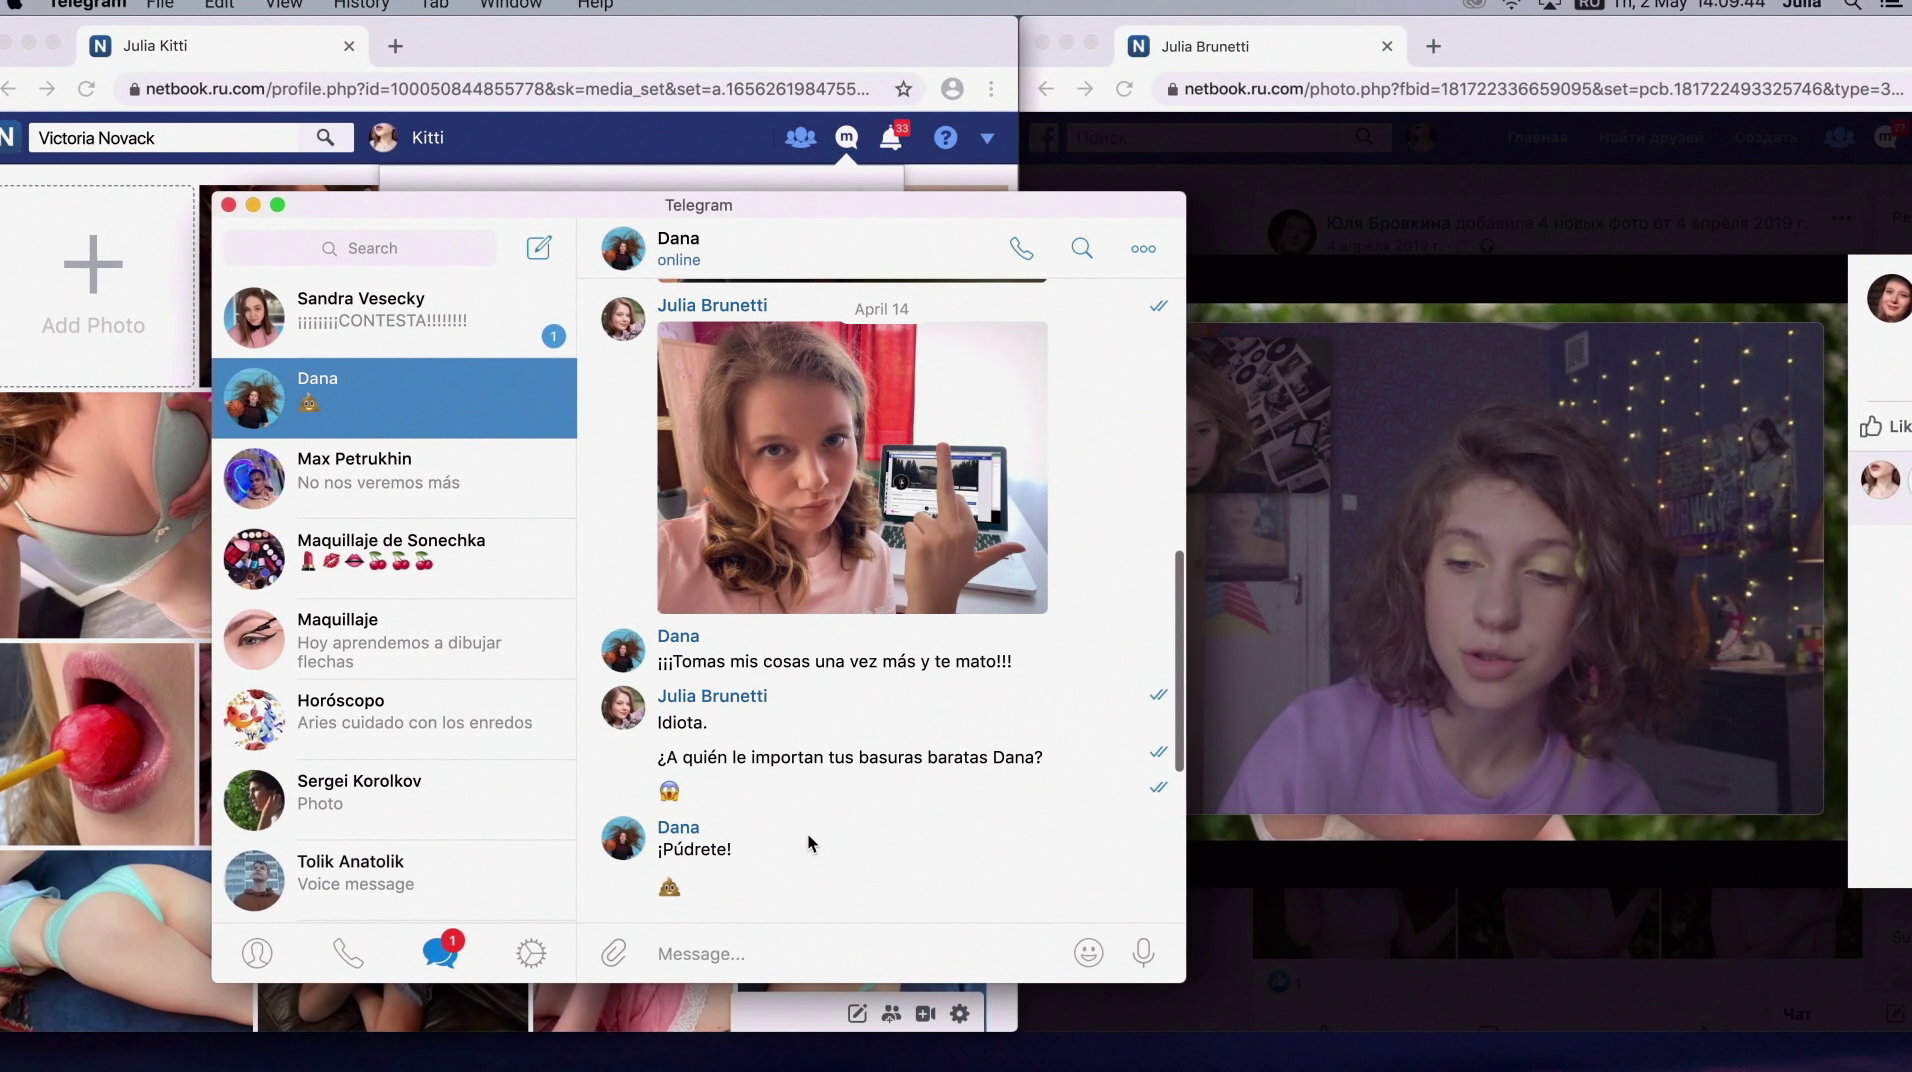This screenshot has height=1072, width=1912.
Task: Open new tab in Julia Brunetti window
Action: tap(1433, 46)
